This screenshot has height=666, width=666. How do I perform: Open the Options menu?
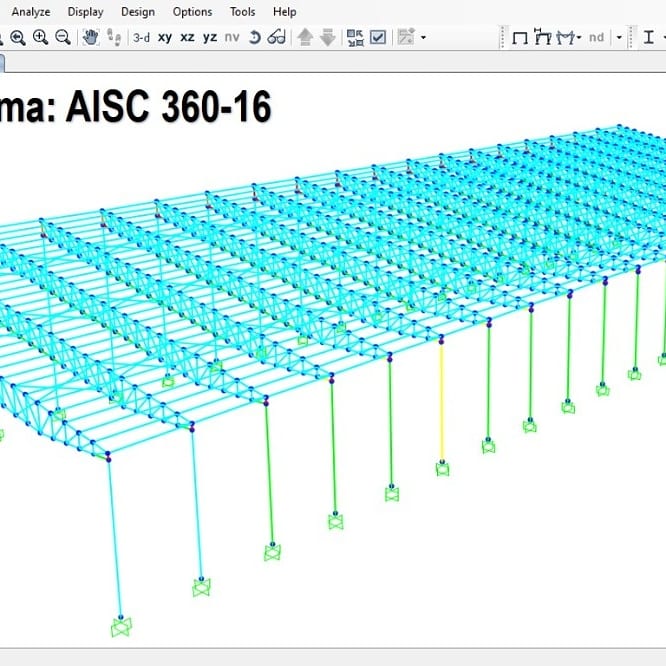pos(192,12)
